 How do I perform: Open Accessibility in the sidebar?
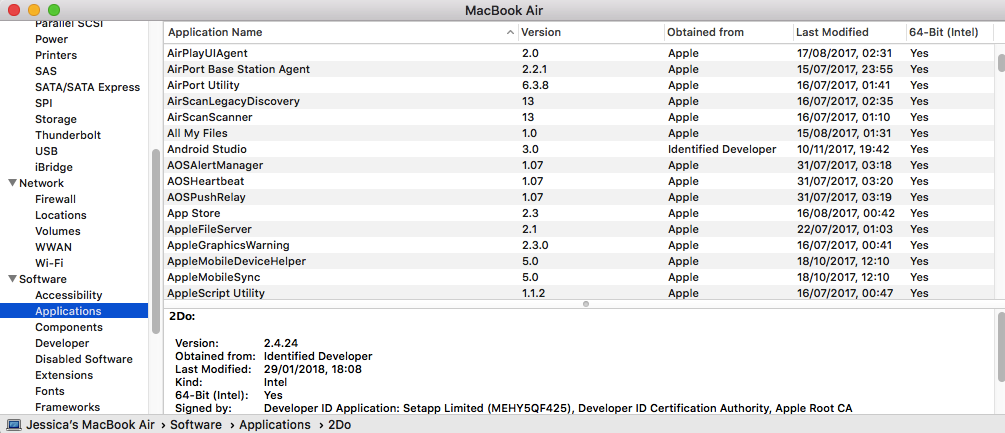[x=69, y=295]
